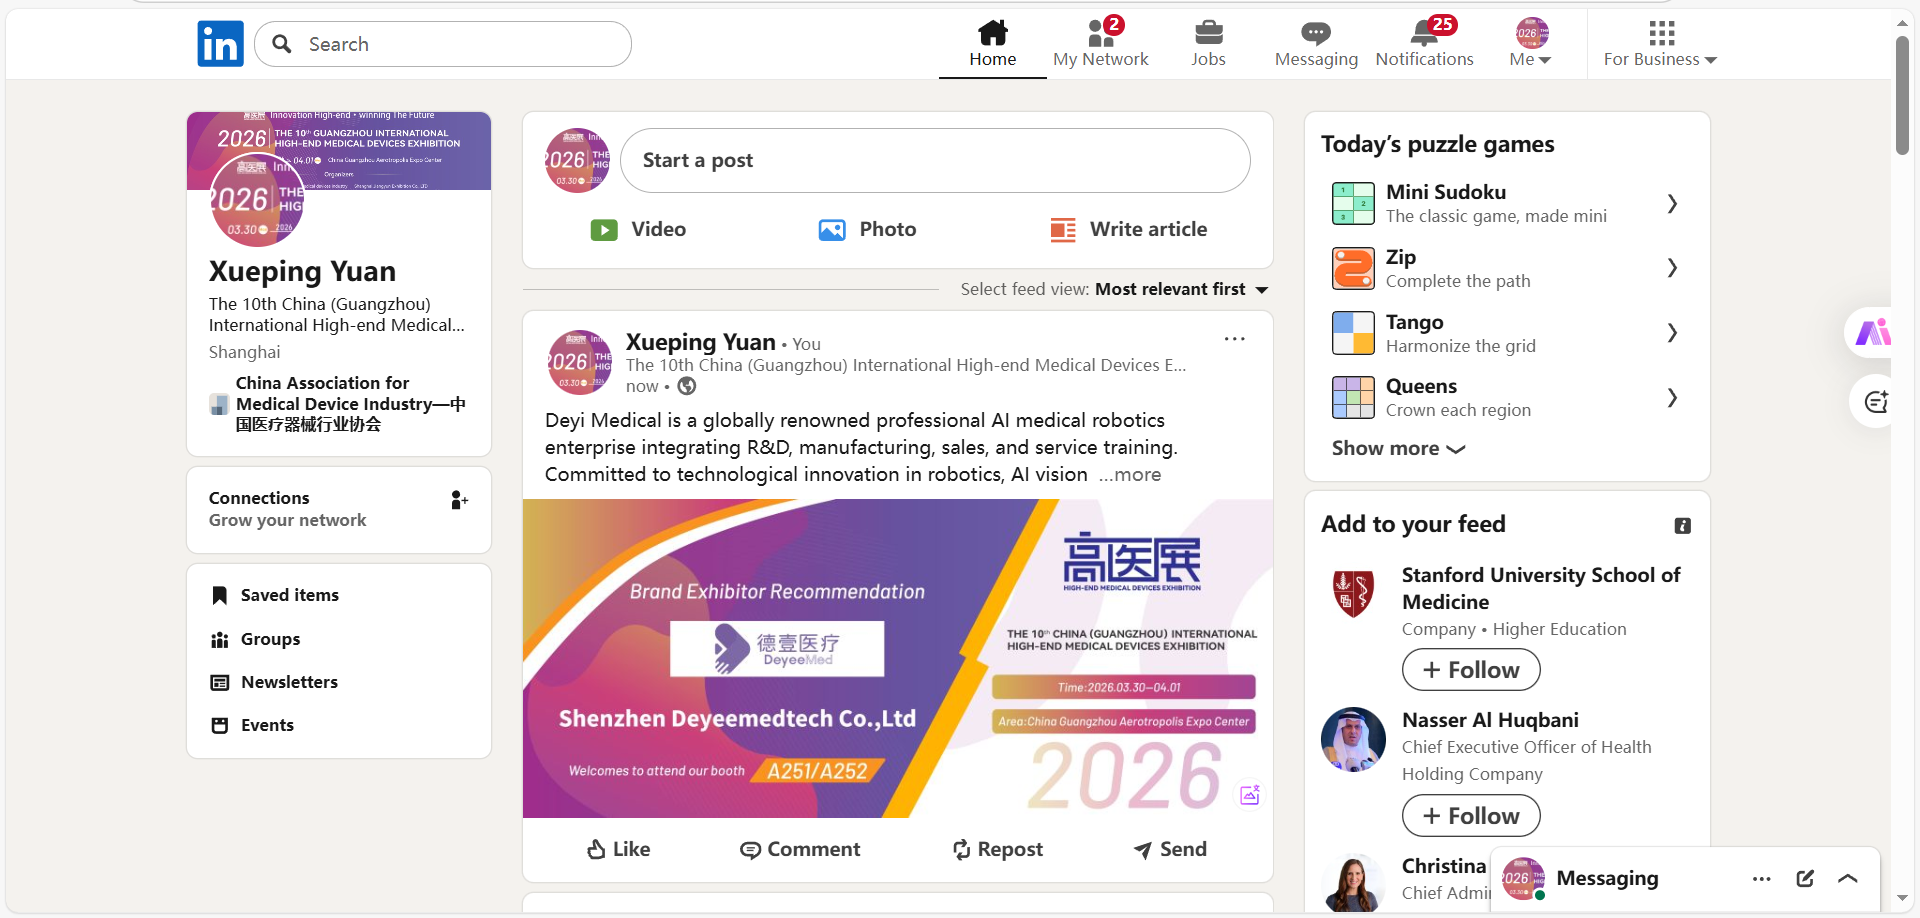Click the info icon beside Add to your feed

pos(1683,526)
